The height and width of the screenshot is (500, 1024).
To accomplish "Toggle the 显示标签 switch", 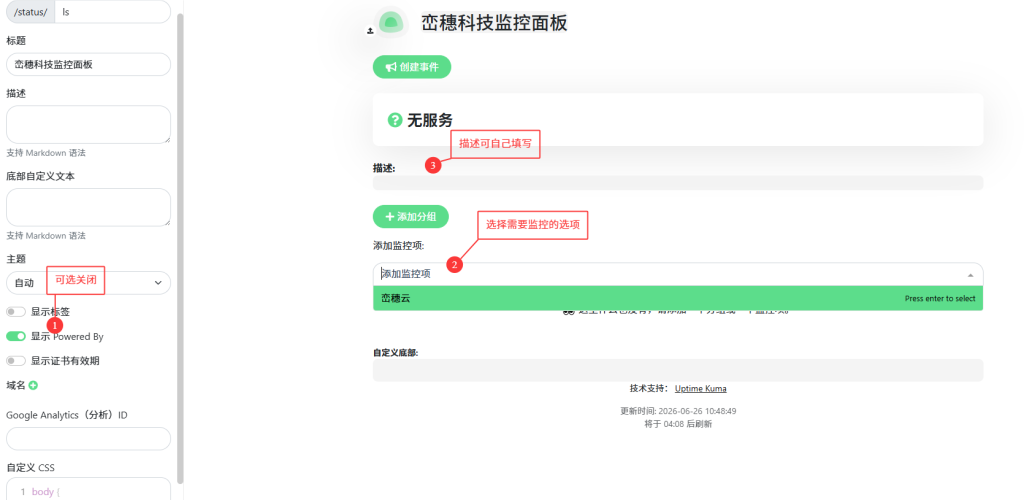I will click(x=16, y=312).
